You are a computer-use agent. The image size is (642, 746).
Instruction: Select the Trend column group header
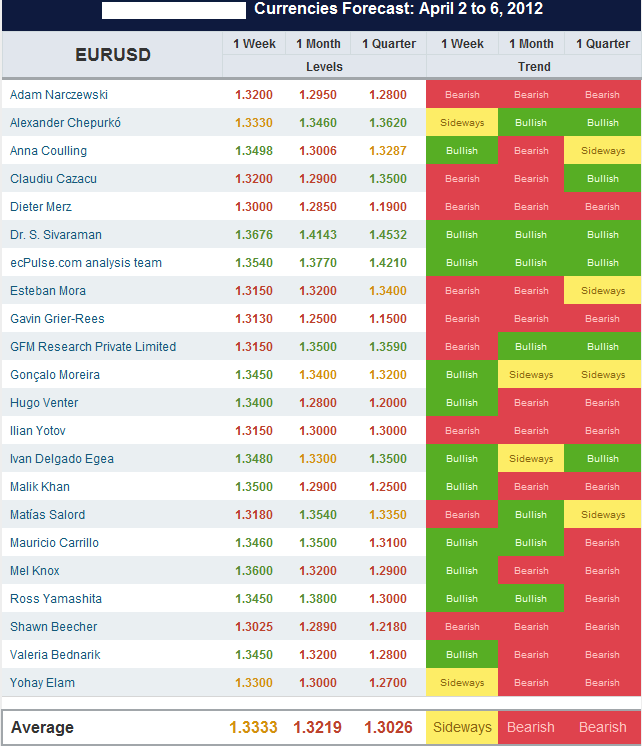coord(534,67)
